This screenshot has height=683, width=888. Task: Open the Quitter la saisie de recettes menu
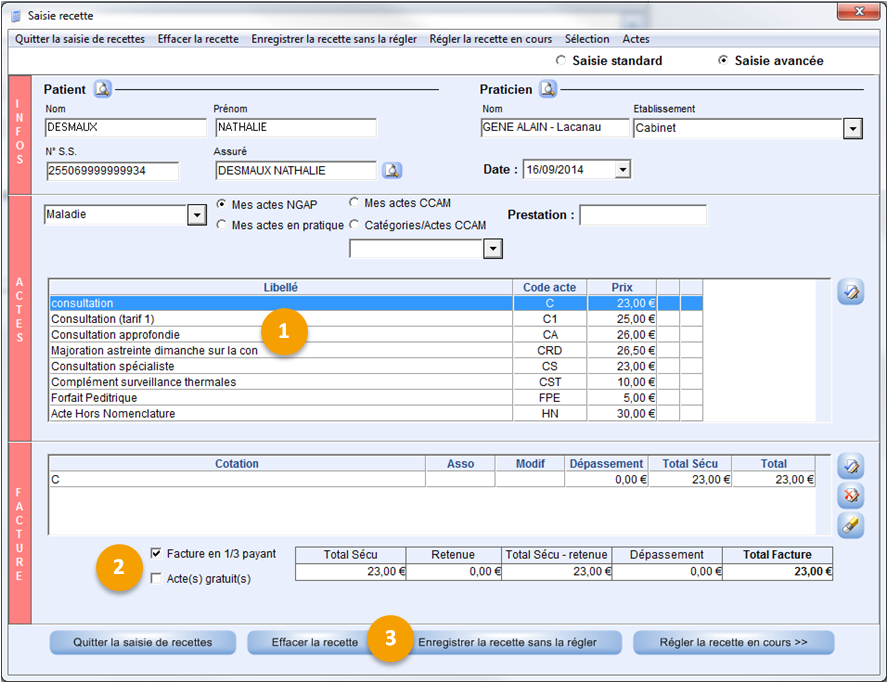point(80,39)
